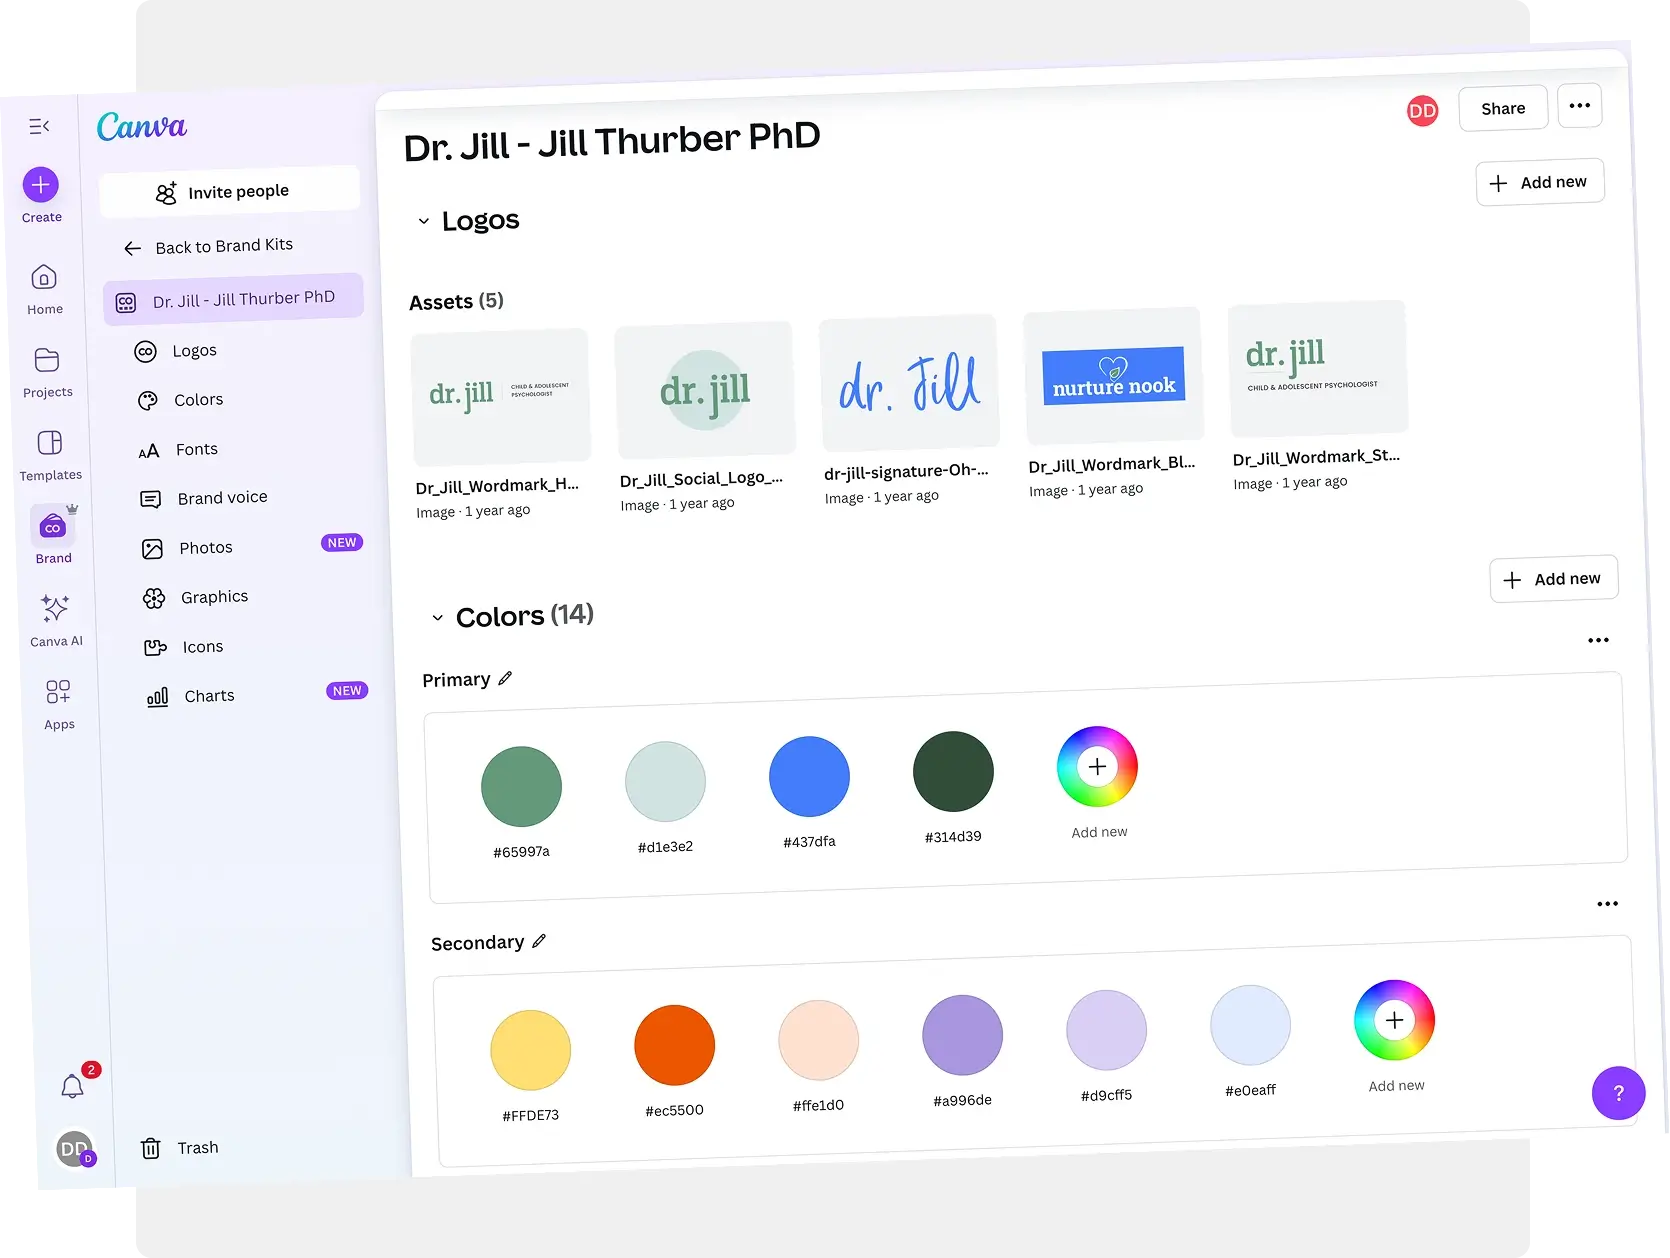Click Add new button for Colors
The image size is (1670, 1258).
(x=1554, y=579)
